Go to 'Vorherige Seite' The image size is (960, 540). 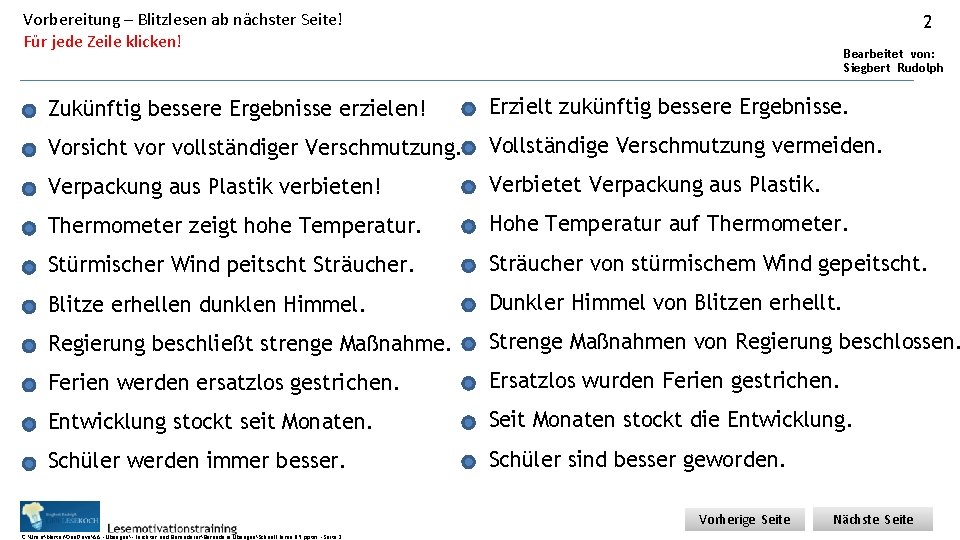click(745, 519)
